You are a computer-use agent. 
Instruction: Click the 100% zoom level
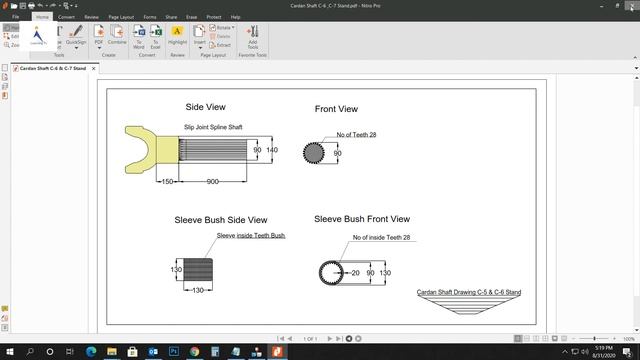[629, 339]
